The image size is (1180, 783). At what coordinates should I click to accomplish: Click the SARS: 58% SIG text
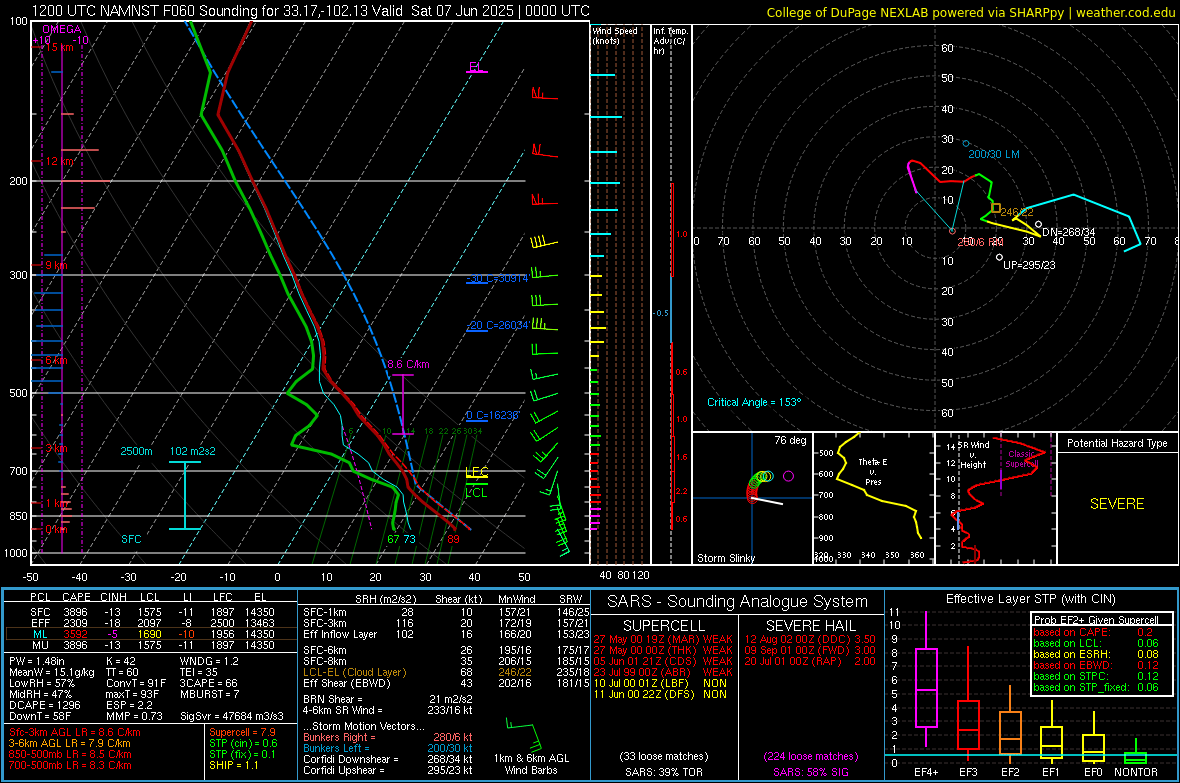[810, 772]
